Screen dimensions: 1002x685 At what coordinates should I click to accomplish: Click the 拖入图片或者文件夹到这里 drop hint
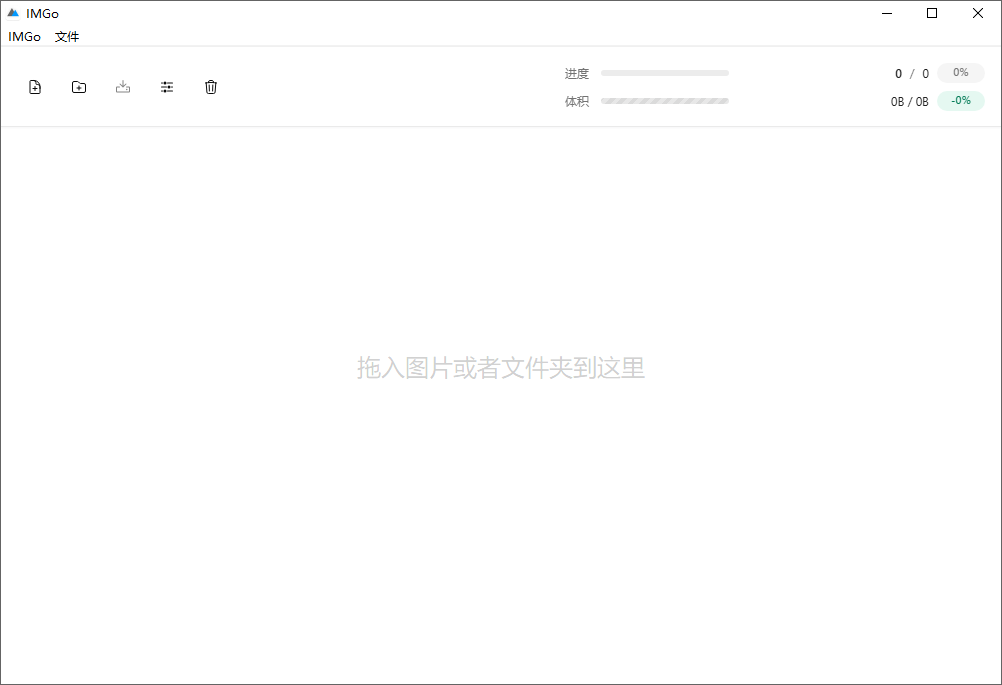[501, 367]
